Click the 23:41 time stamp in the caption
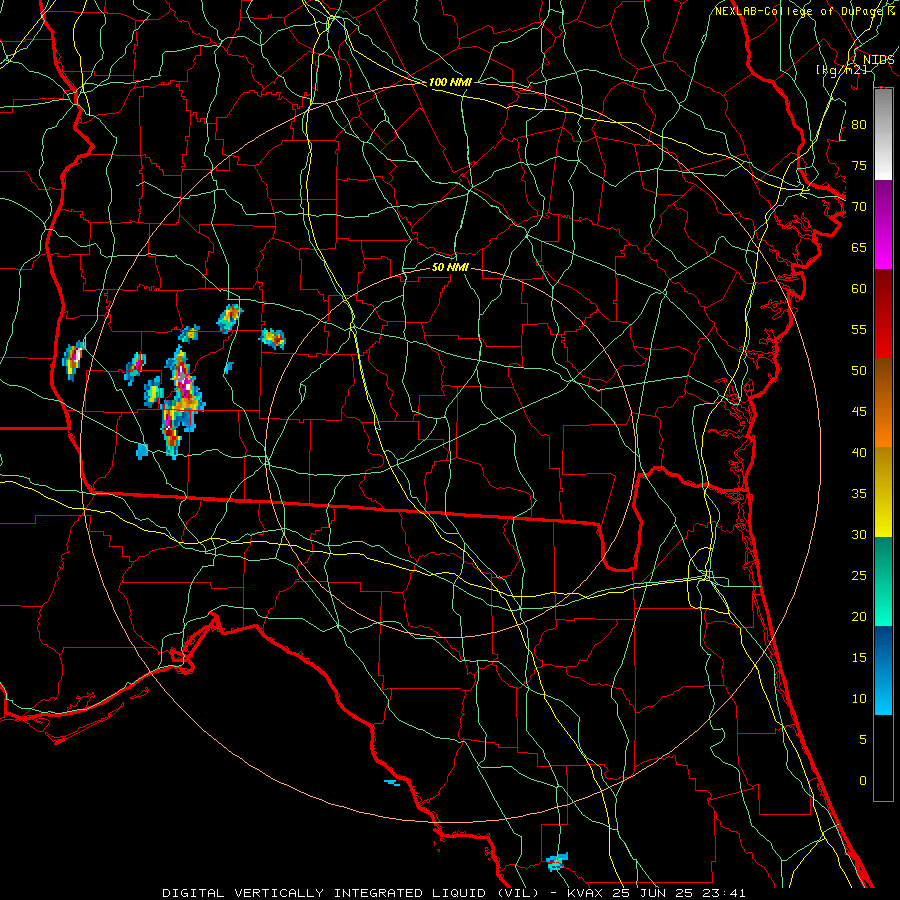The height and width of the screenshot is (900, 900). pyautogui.click(x=721, y=893)
